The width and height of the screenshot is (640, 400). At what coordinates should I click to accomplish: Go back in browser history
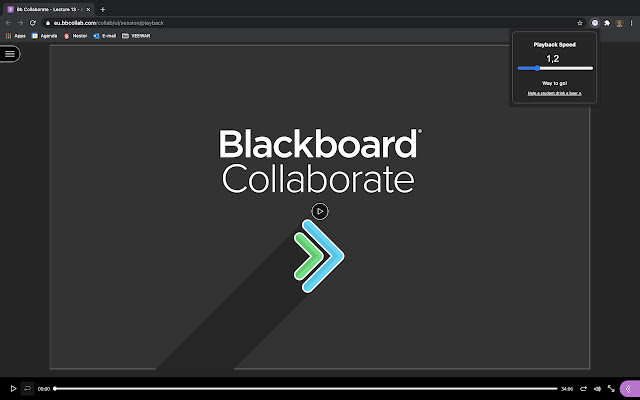8,23
